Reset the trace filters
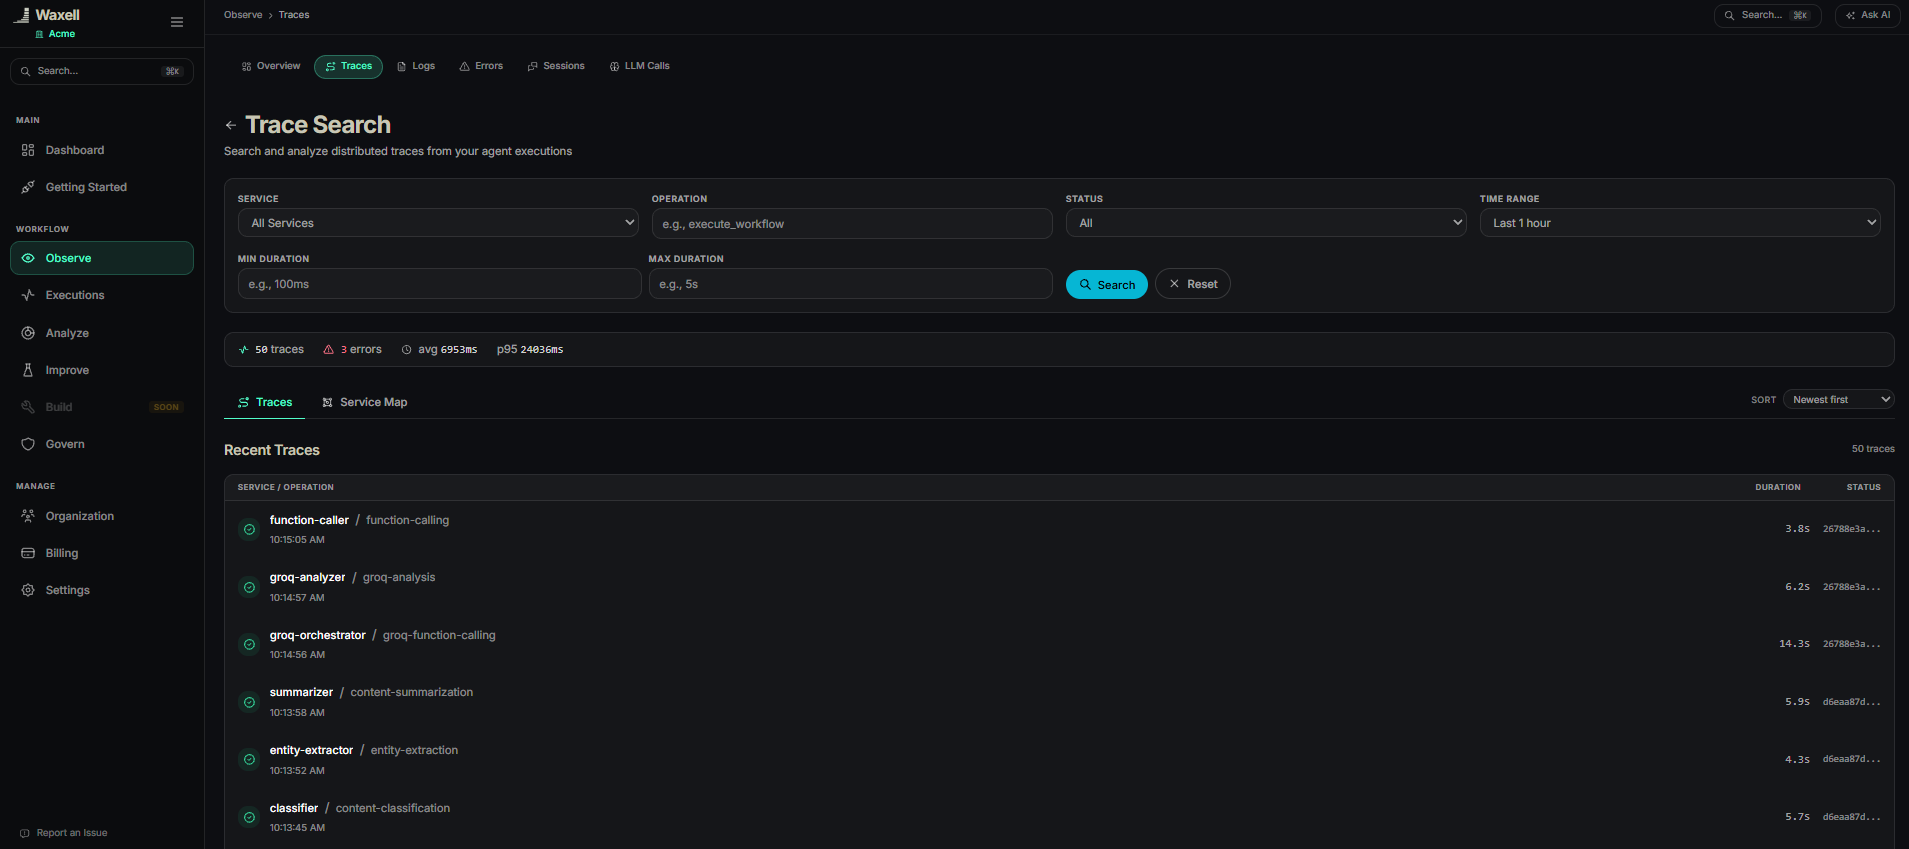 1193,284
